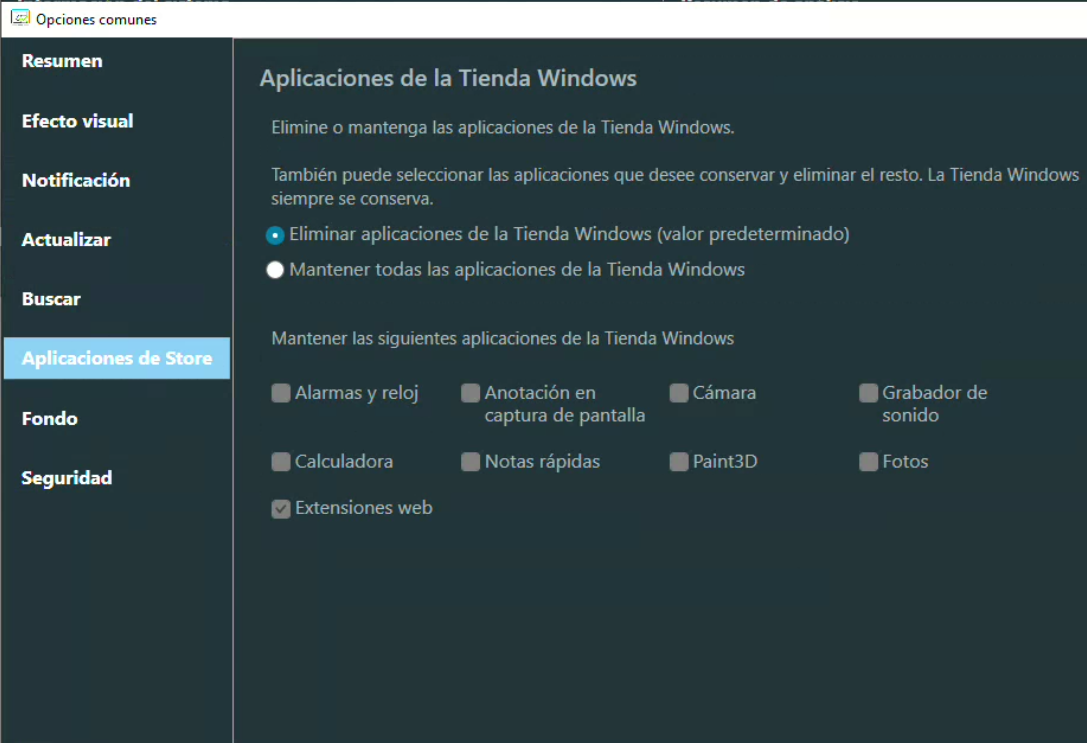The image size is (1087, 743).
Task: Switch to Efecto visual settings
Action: point(77,121)
